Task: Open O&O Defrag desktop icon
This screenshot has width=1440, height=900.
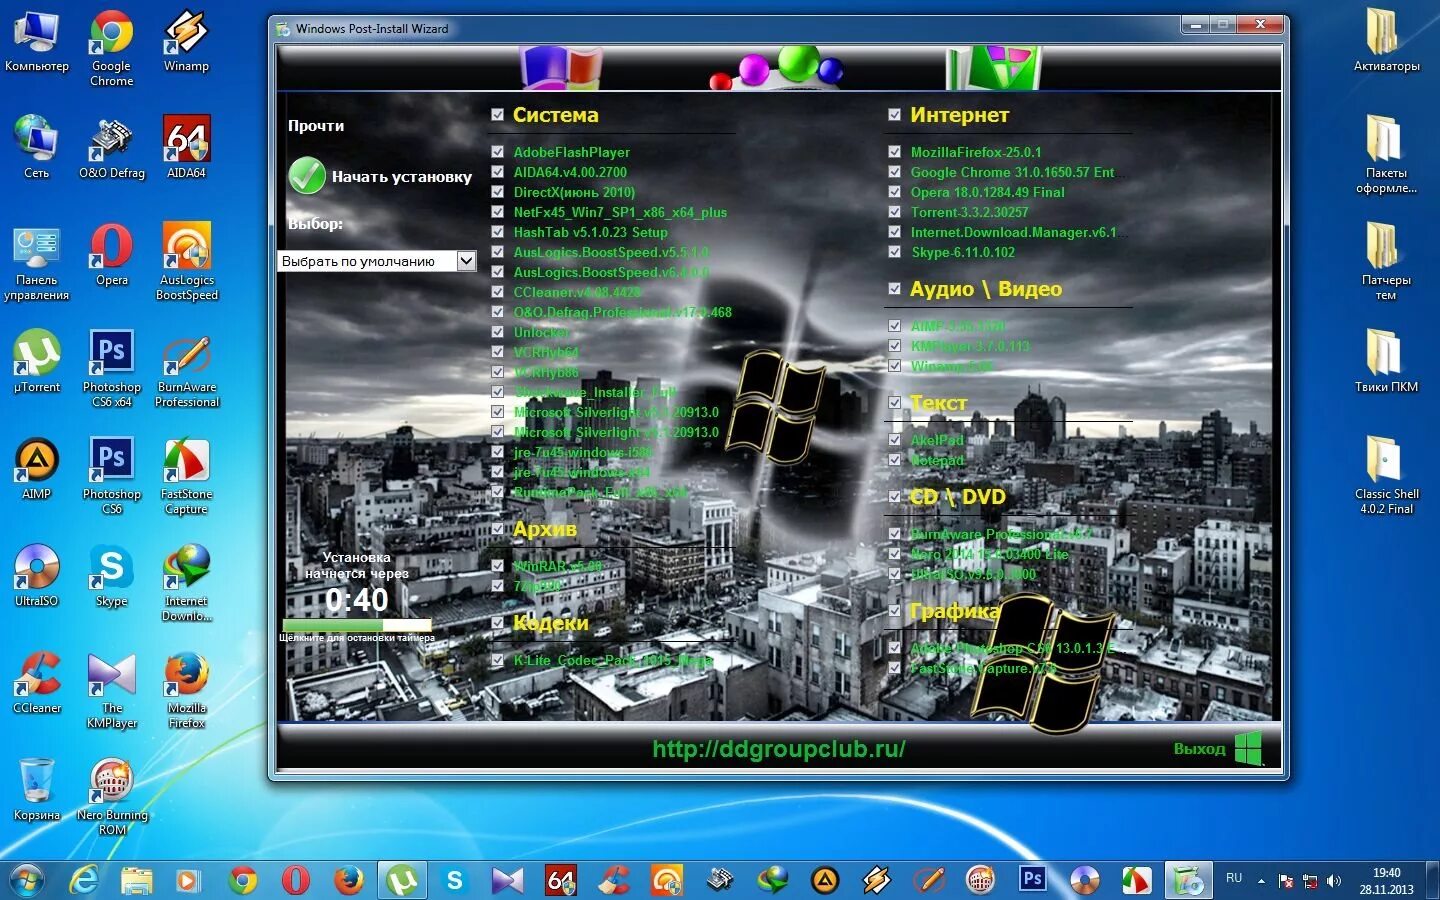Action: tap(112, 148)
